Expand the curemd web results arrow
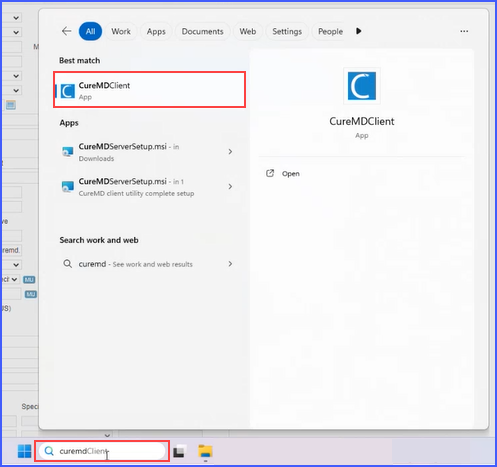Viewport: 497px width, 467px height. pyautogui.click(x=230, y=264)
